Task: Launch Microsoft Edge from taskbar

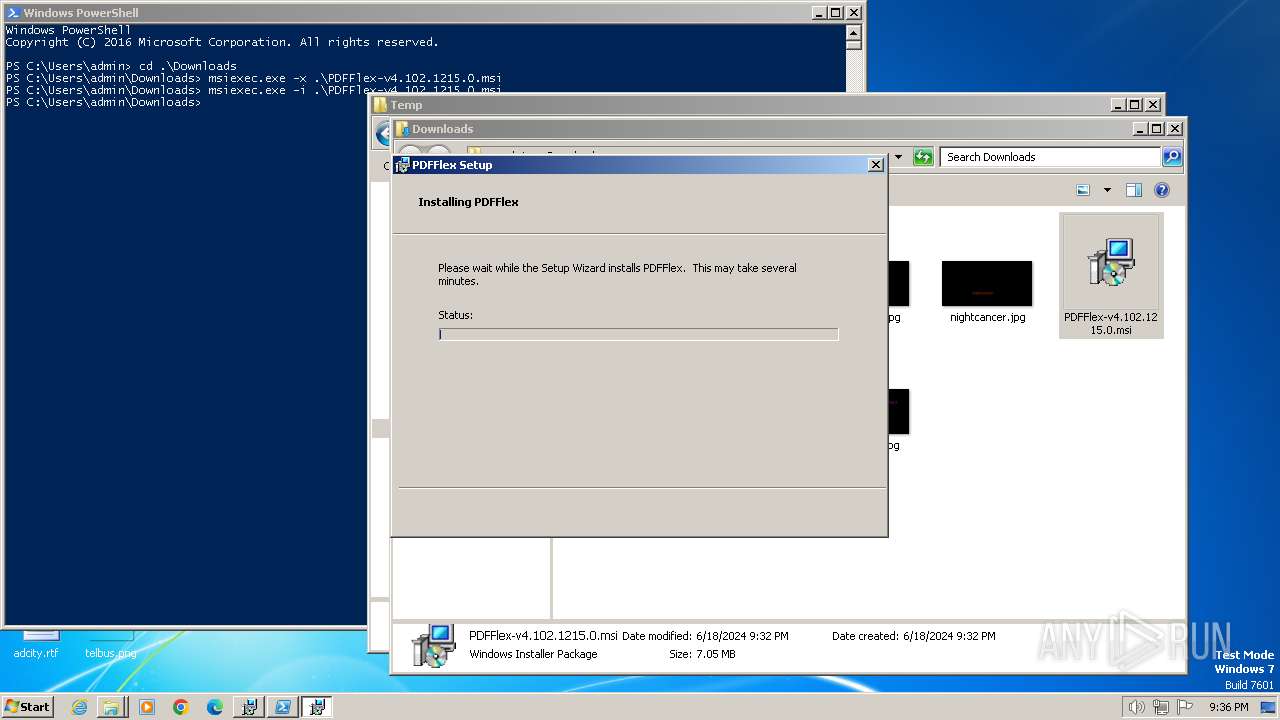Action: tap(215, 707)
